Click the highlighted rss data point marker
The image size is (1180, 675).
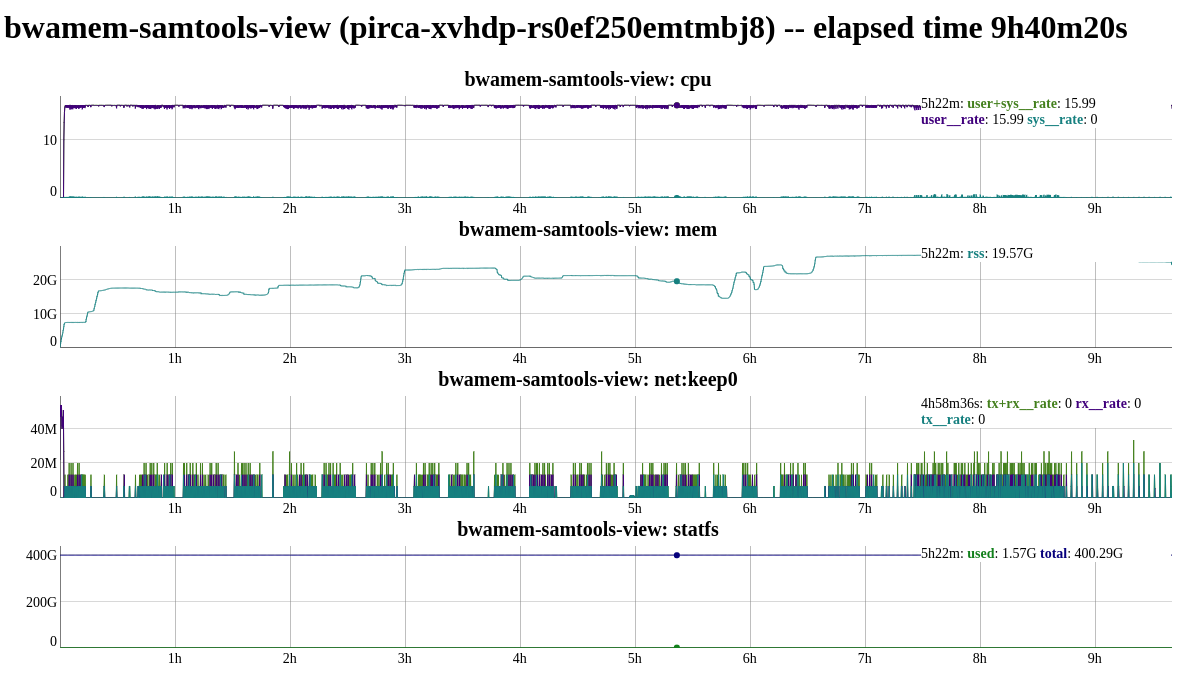coord(677,281)
